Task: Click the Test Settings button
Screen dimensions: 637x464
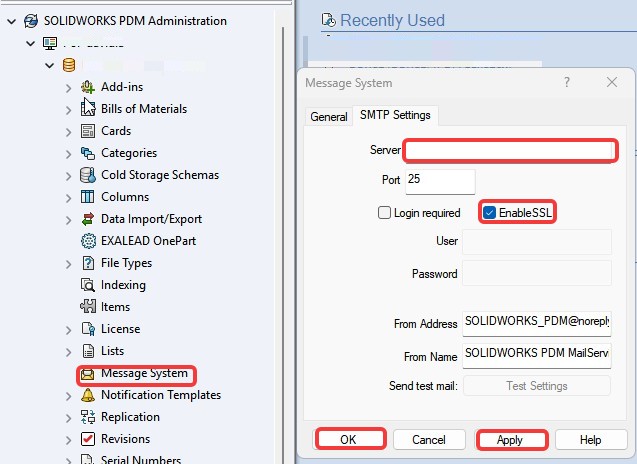Action: [537, 386]
